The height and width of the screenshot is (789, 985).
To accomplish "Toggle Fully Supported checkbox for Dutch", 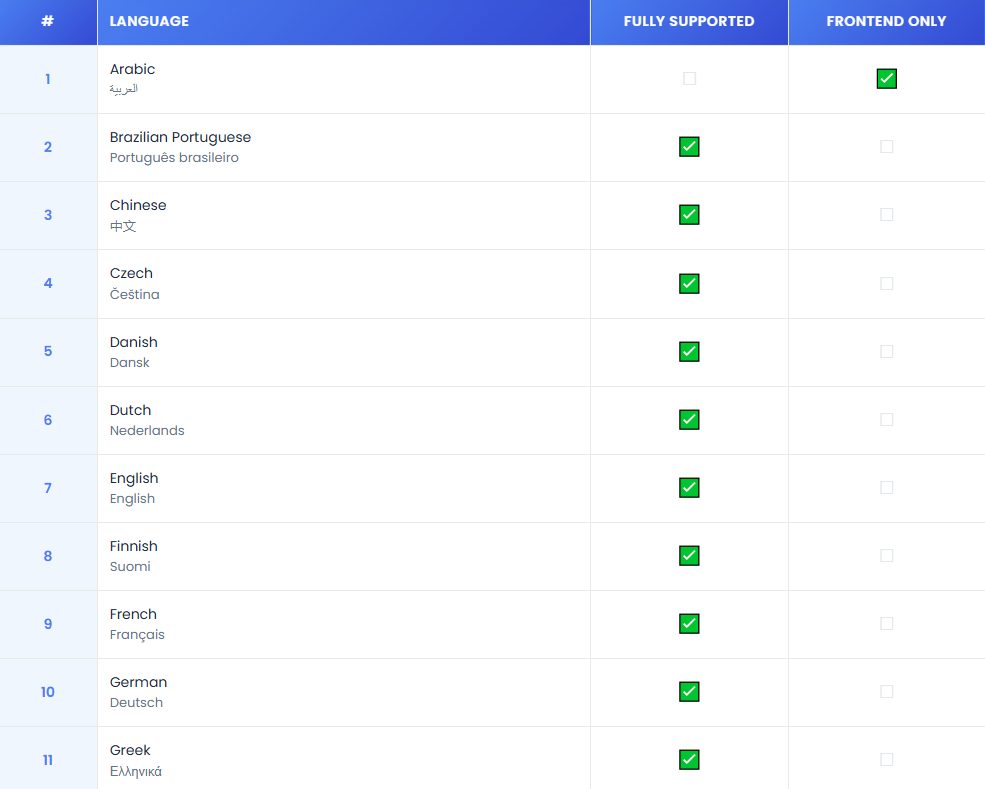I will [689, 420].
